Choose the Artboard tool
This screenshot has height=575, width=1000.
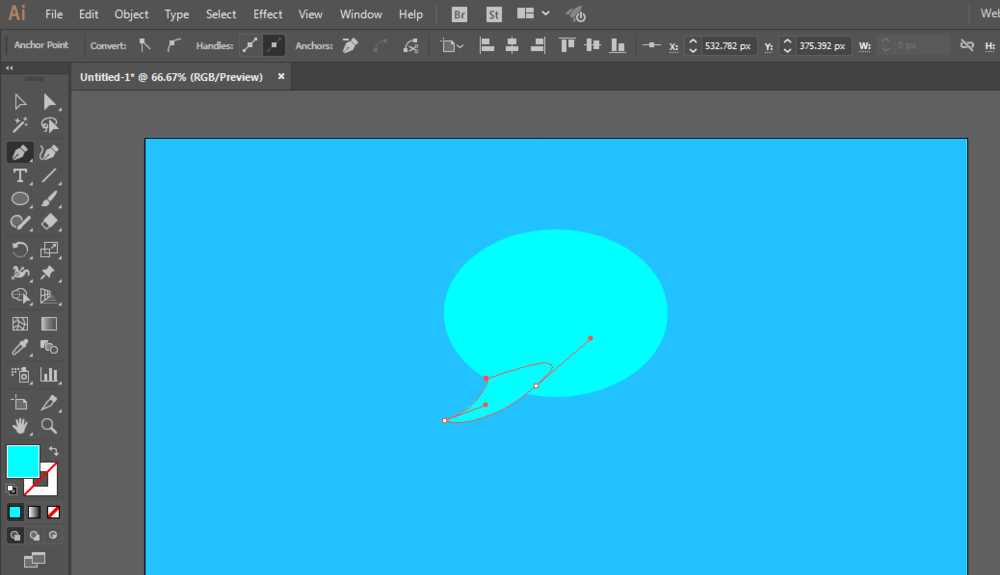click(x=20, y=402)
